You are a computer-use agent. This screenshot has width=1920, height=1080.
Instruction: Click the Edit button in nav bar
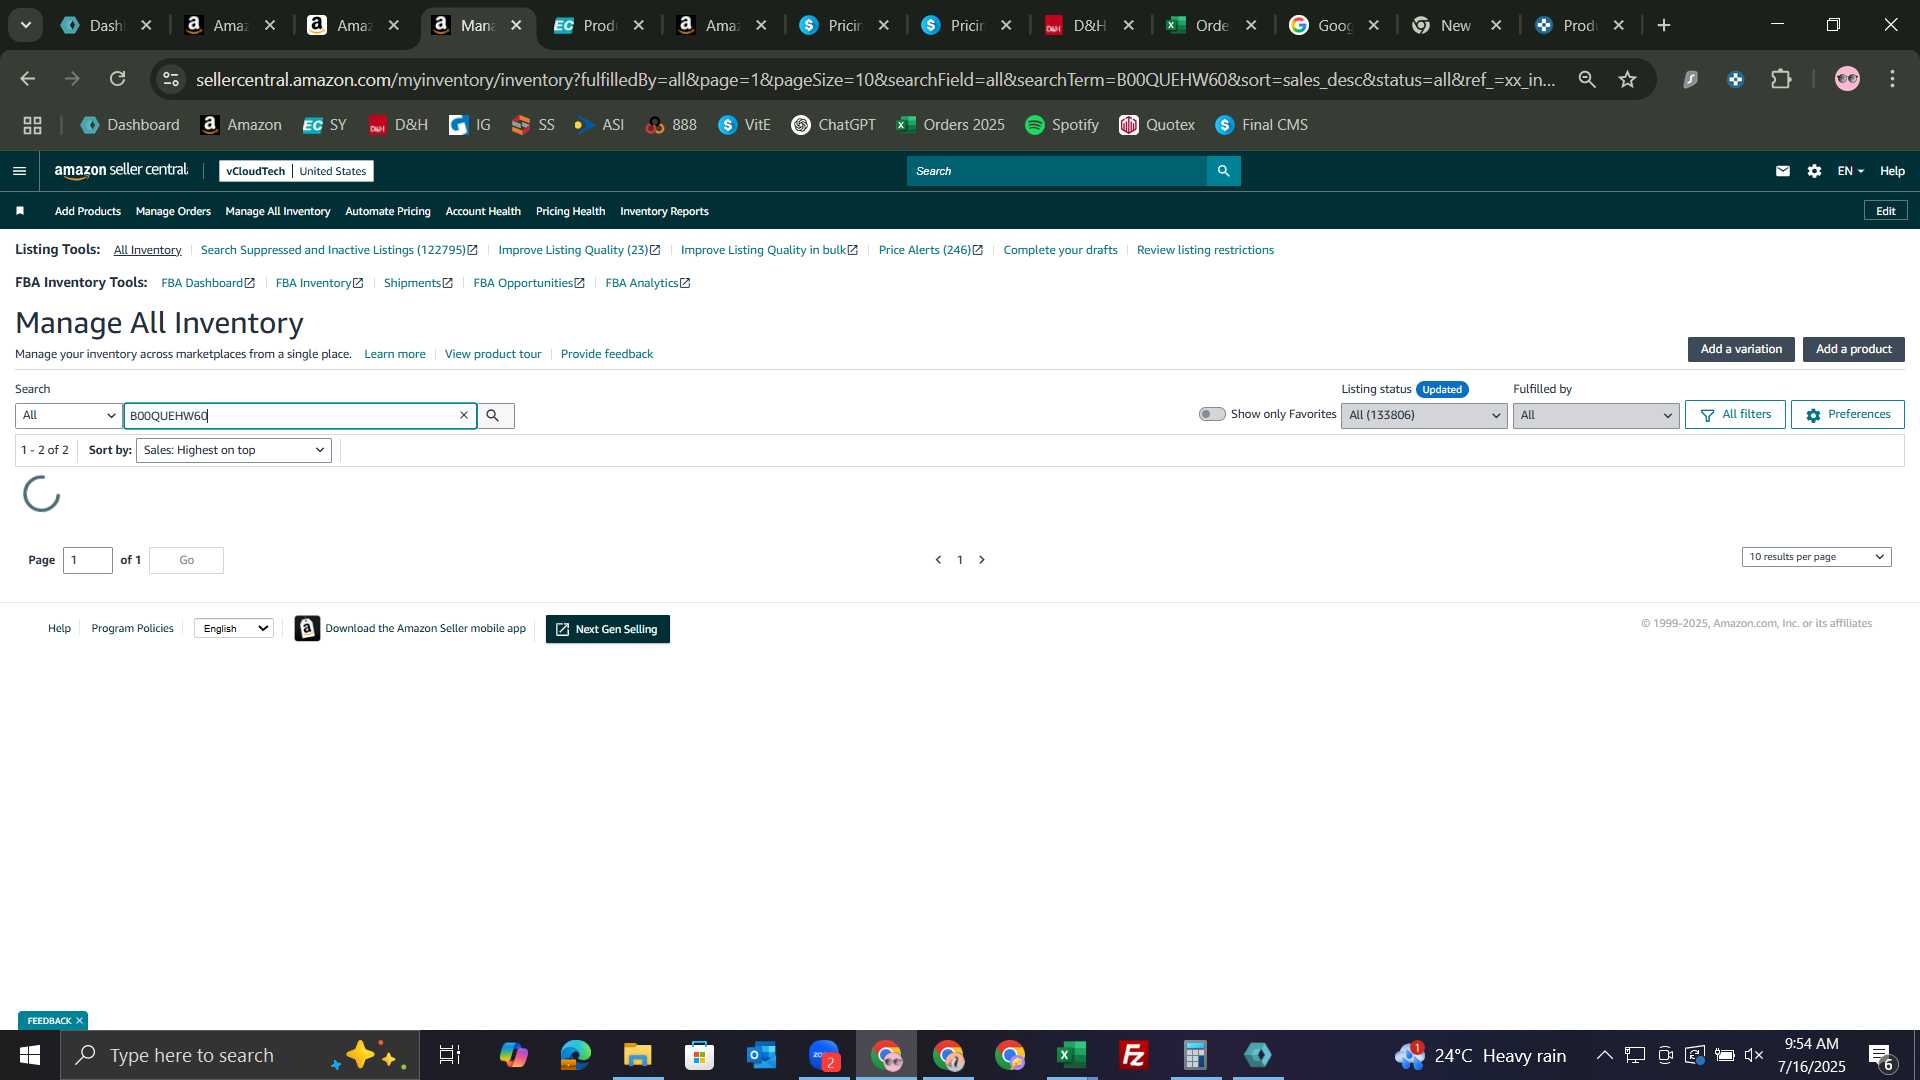click(x=1885, y=211)
